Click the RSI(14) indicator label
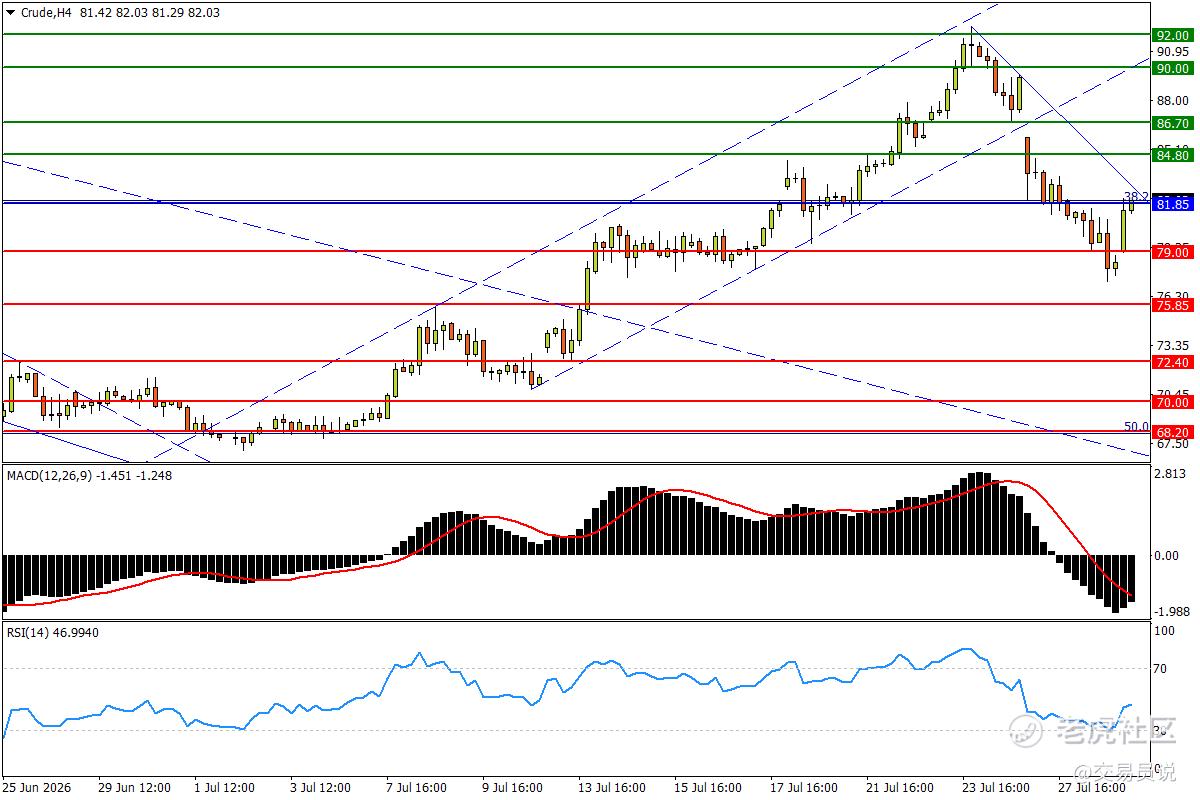 (x=28, y=632)
